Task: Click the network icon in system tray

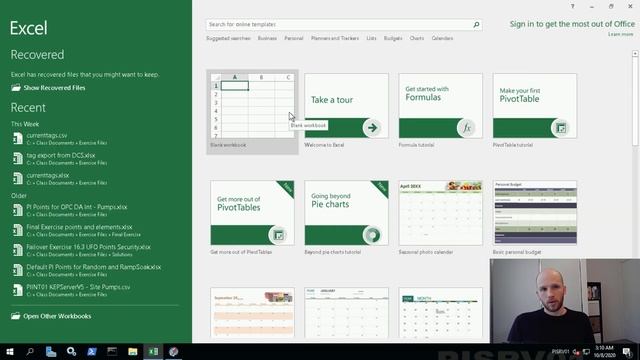Action: pyautogui.click(x=587, y=351)
